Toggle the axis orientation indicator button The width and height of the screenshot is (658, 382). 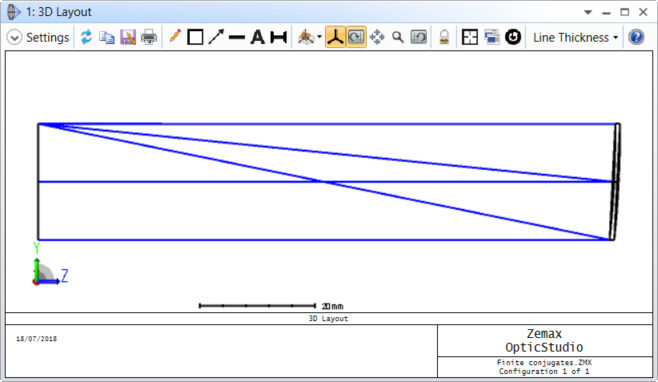(335, 37)
